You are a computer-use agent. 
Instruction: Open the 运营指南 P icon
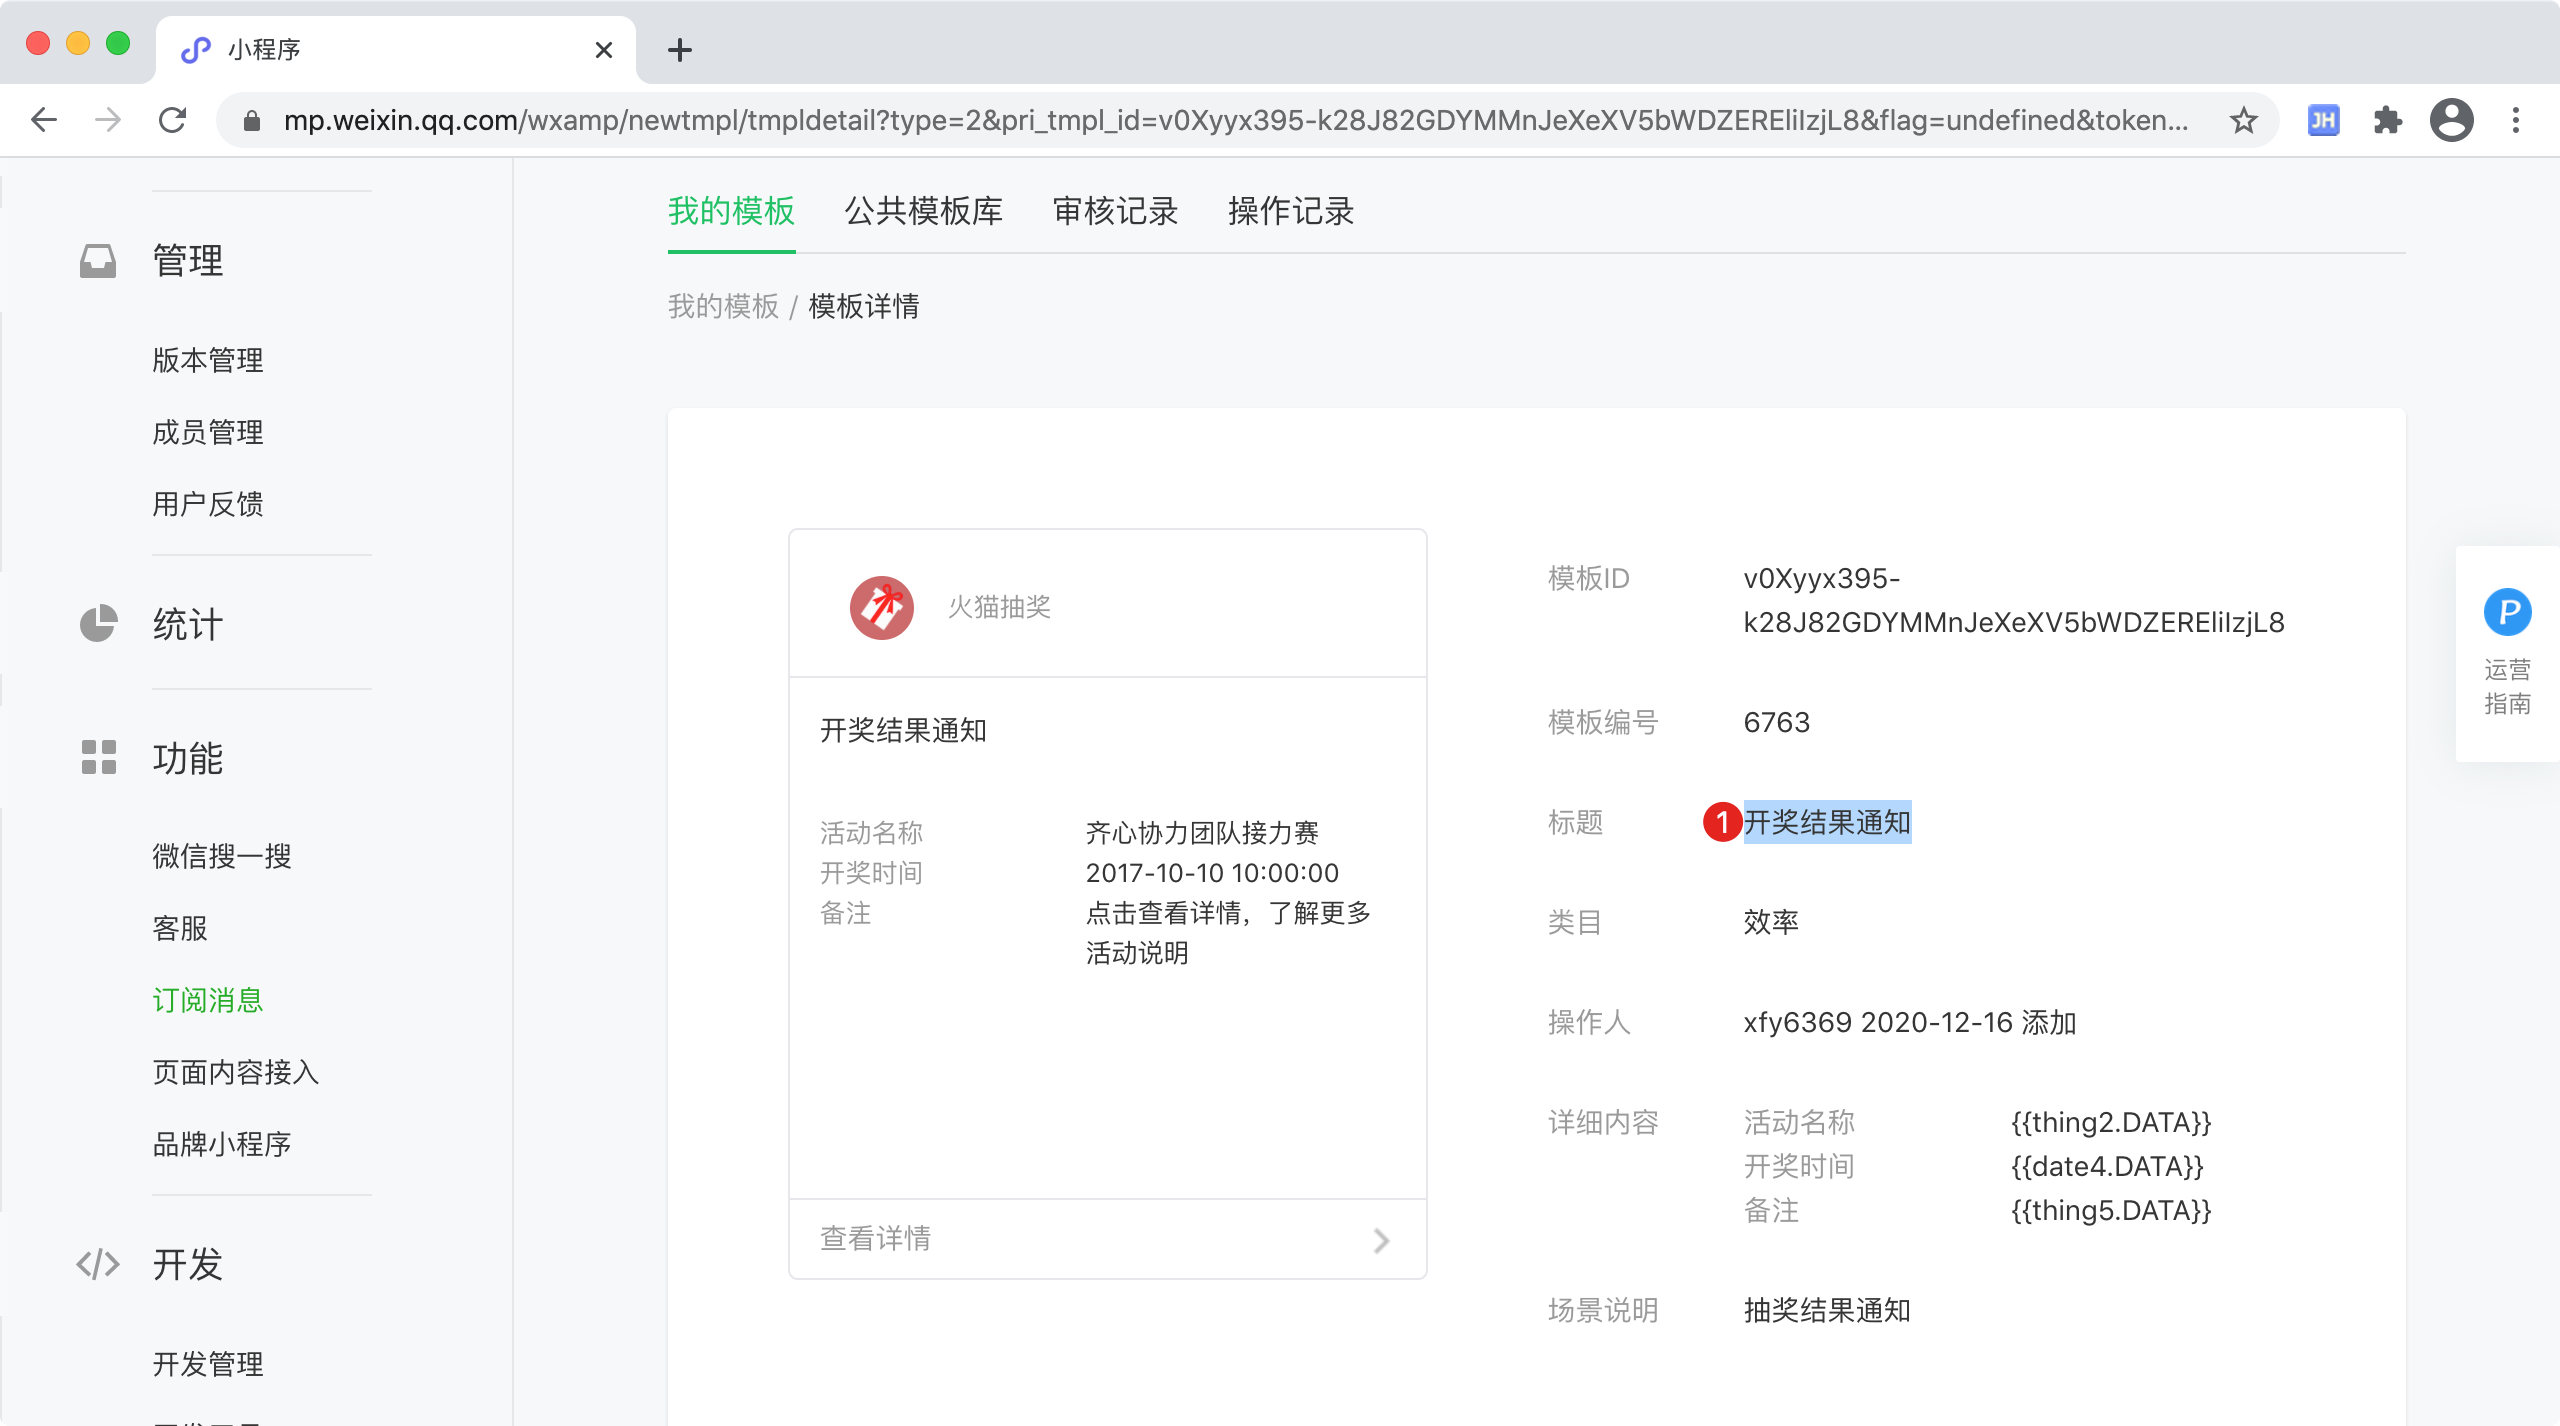(2507, 612)
